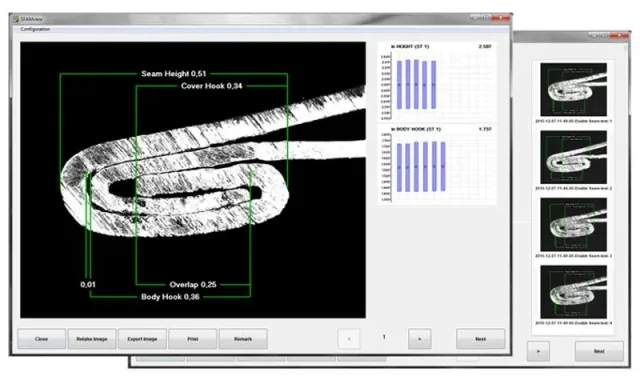Click the Seam Height 0,51 label
This screenshot has width=640, height=380.
(x=173, y=74)
